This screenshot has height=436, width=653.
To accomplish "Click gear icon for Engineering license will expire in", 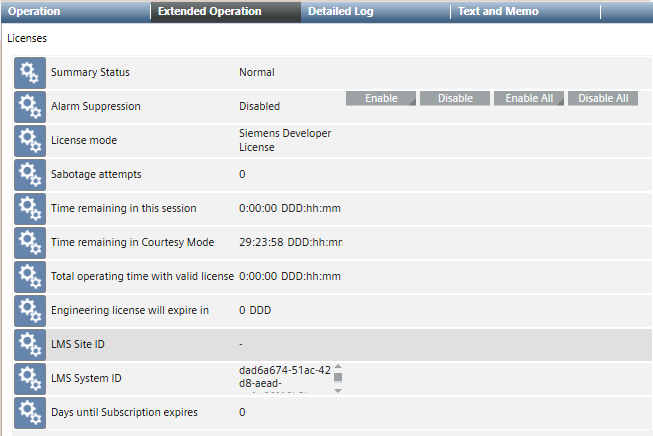I will point(30,311).
